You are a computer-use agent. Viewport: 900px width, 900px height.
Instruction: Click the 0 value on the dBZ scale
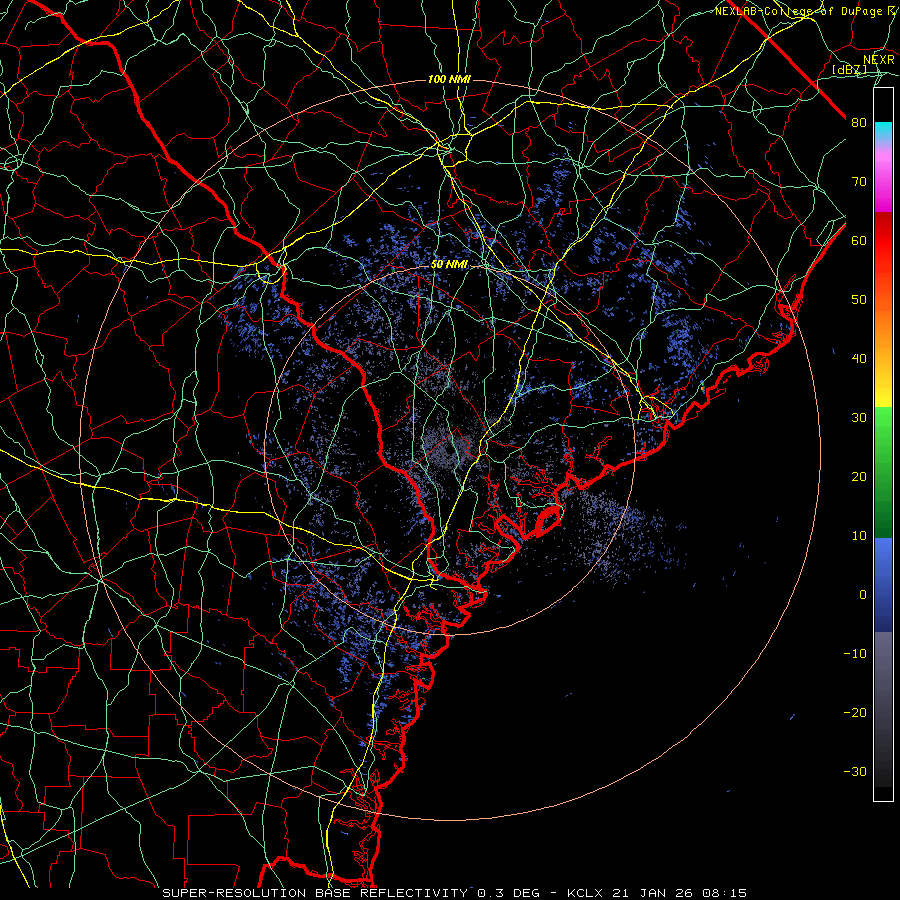pyautogui.click(x=863, y=595)
